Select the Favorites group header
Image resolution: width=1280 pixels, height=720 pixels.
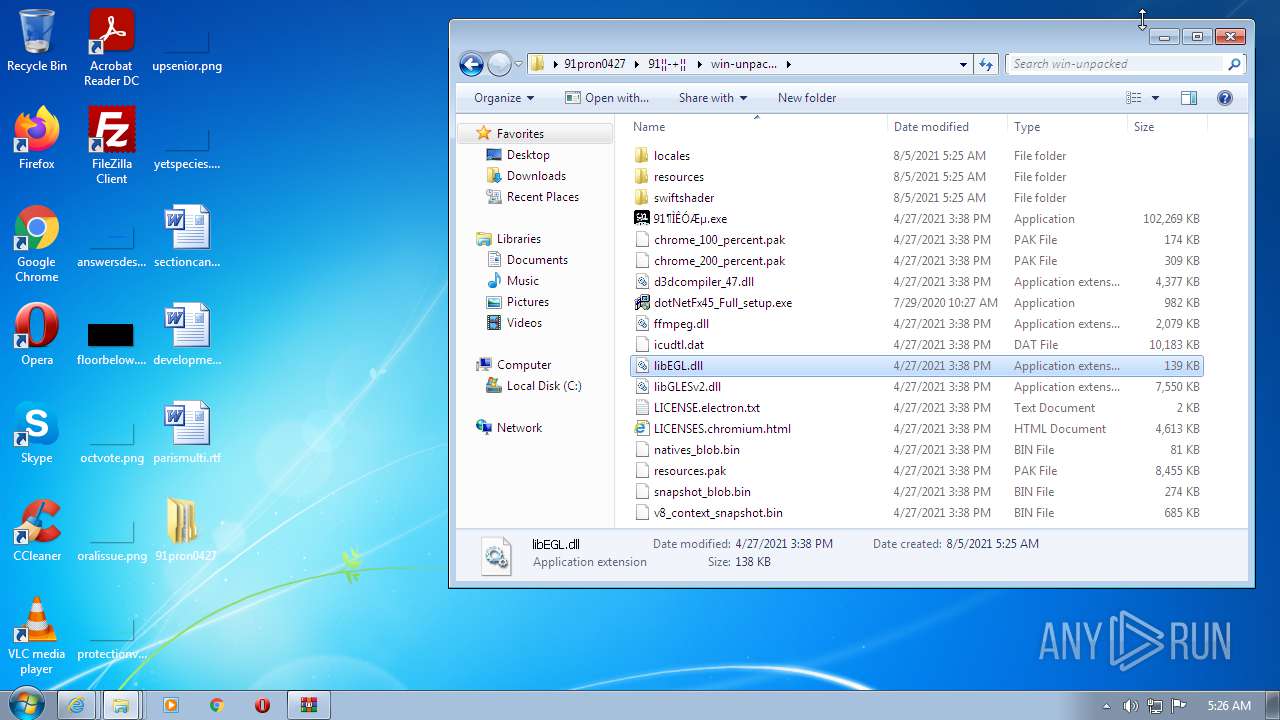[x=520, y=134]
